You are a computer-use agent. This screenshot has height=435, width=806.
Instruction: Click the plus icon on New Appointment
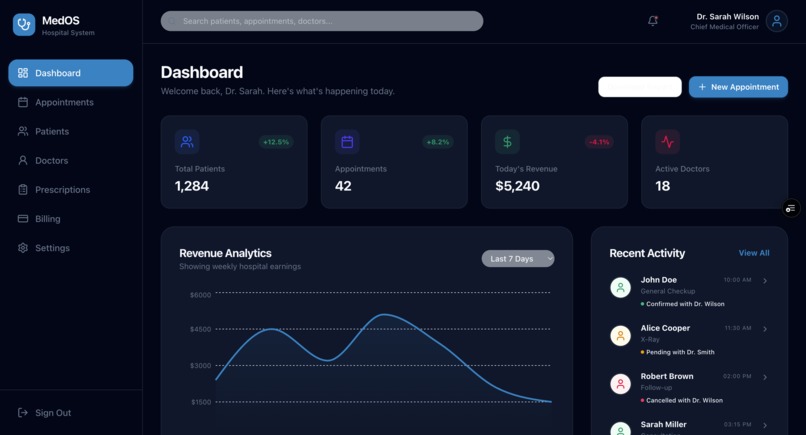[x=702, y=87]
